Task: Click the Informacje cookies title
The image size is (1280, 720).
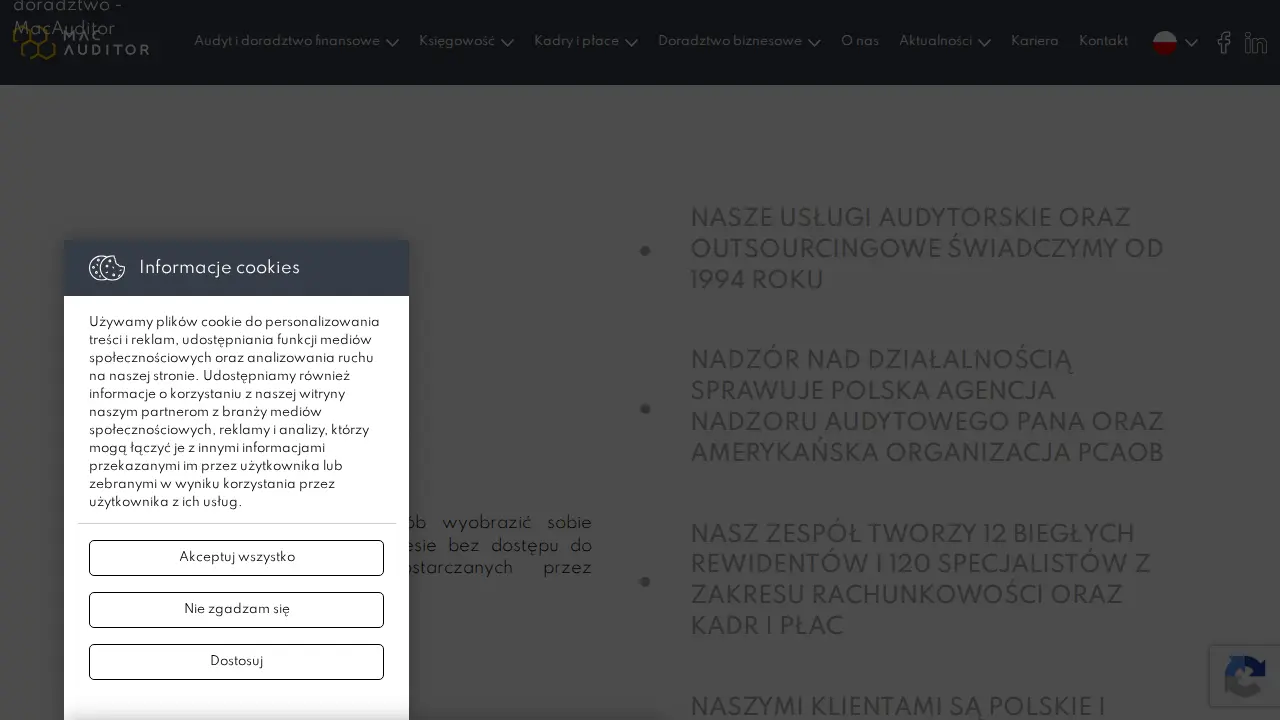Action: click(x=219, y=268)
